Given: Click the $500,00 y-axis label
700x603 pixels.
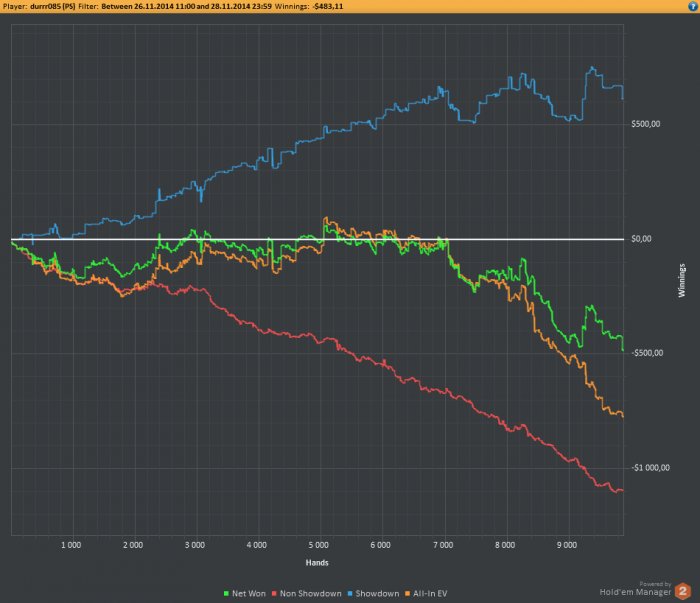Looking at the screenshot, I should tap(646, 124).
